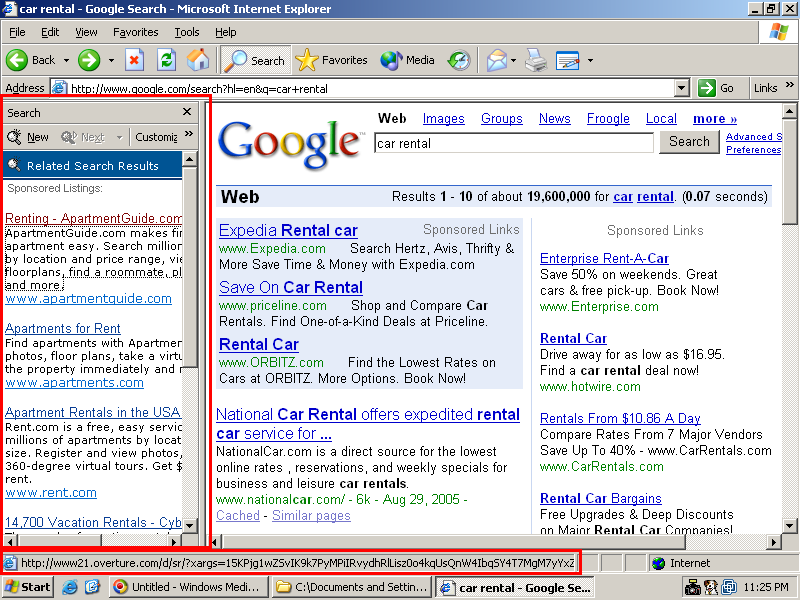Switch to Google Groups tab
This screenshot has width=800, height=600.
(502, 119)
